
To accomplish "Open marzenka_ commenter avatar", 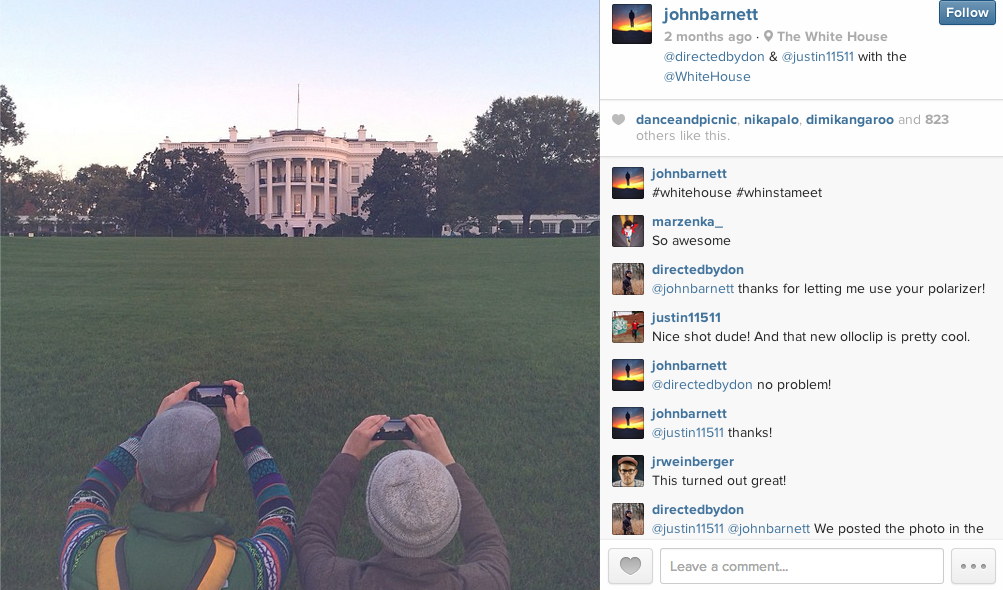I will point(628,231).
